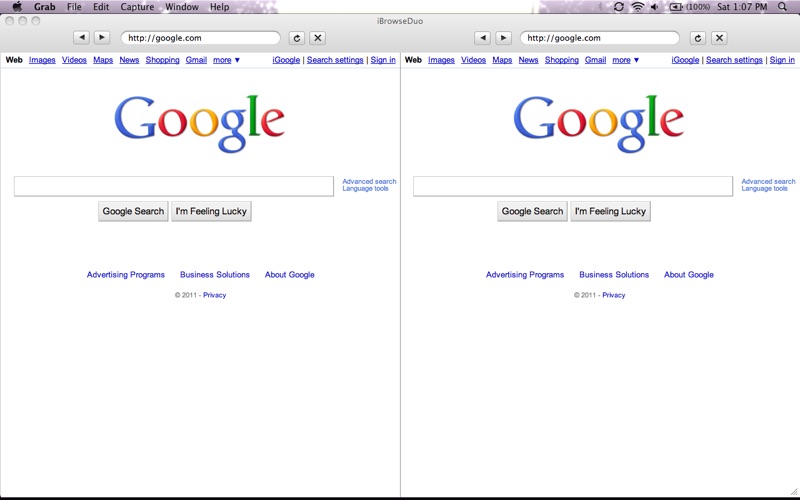Click the Google logo in the left pane
The image size is (800, 500).
point(199,123)
